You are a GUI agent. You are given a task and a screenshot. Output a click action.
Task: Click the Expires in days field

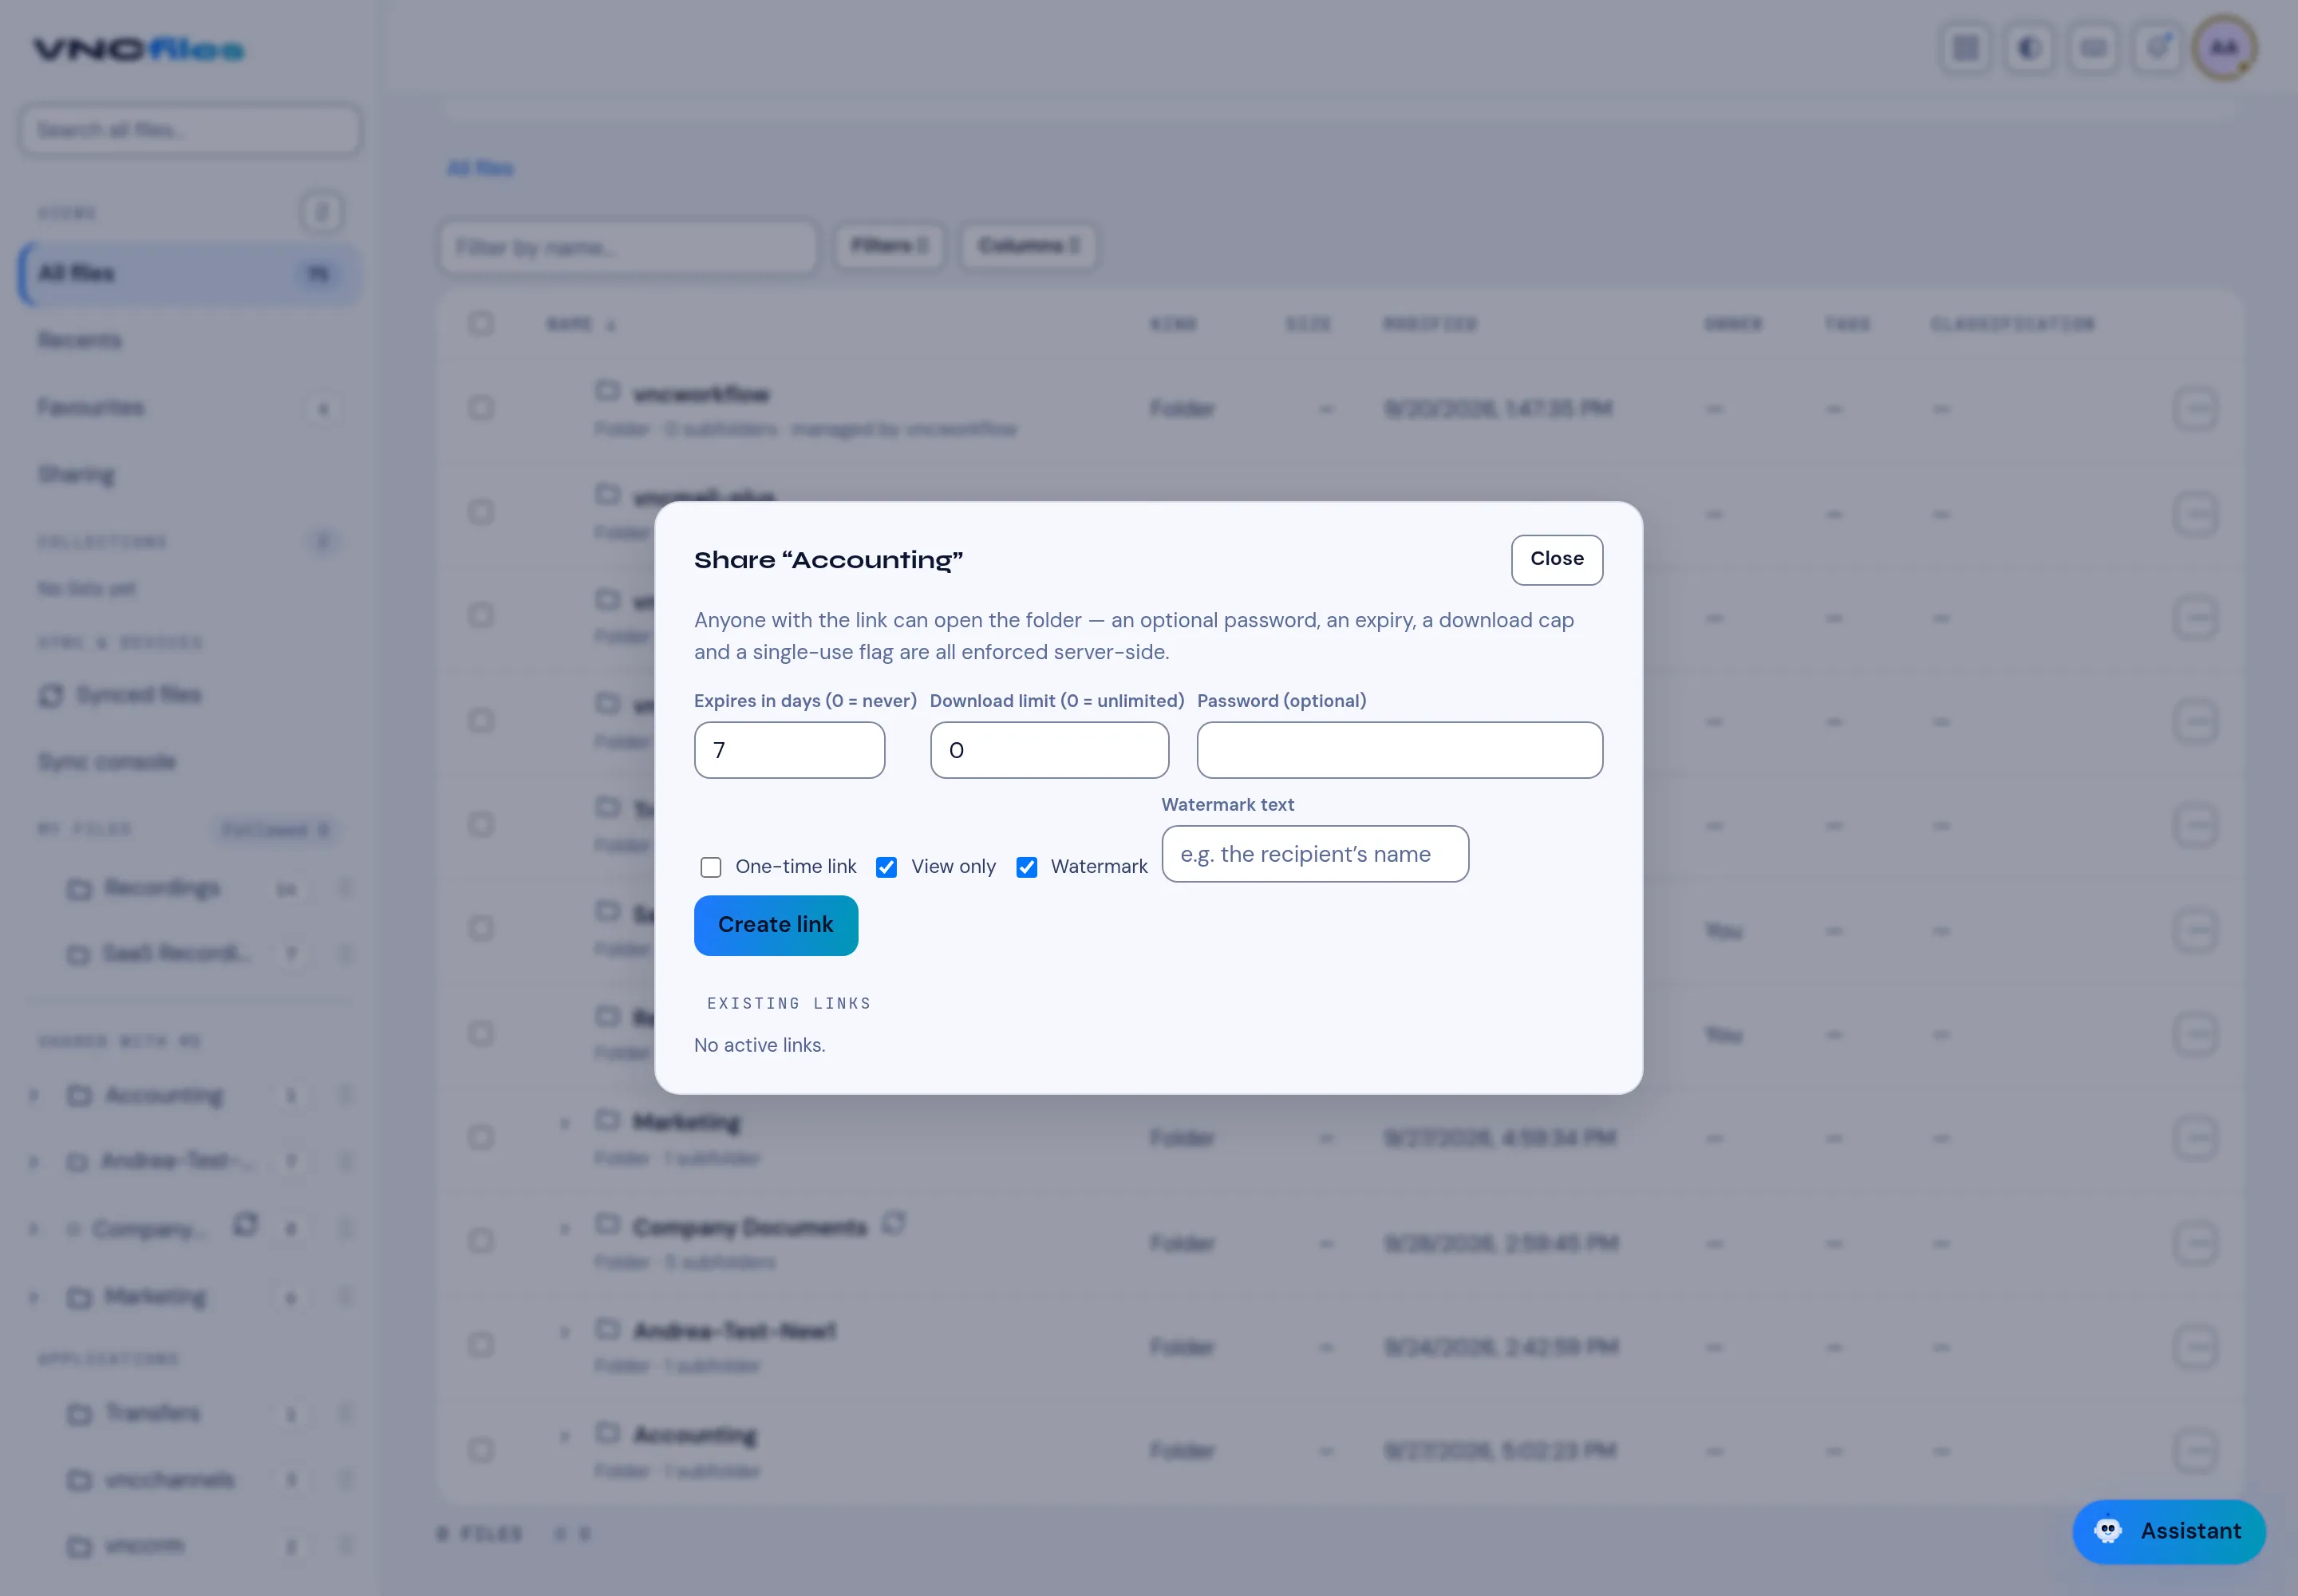coord(789,750)
